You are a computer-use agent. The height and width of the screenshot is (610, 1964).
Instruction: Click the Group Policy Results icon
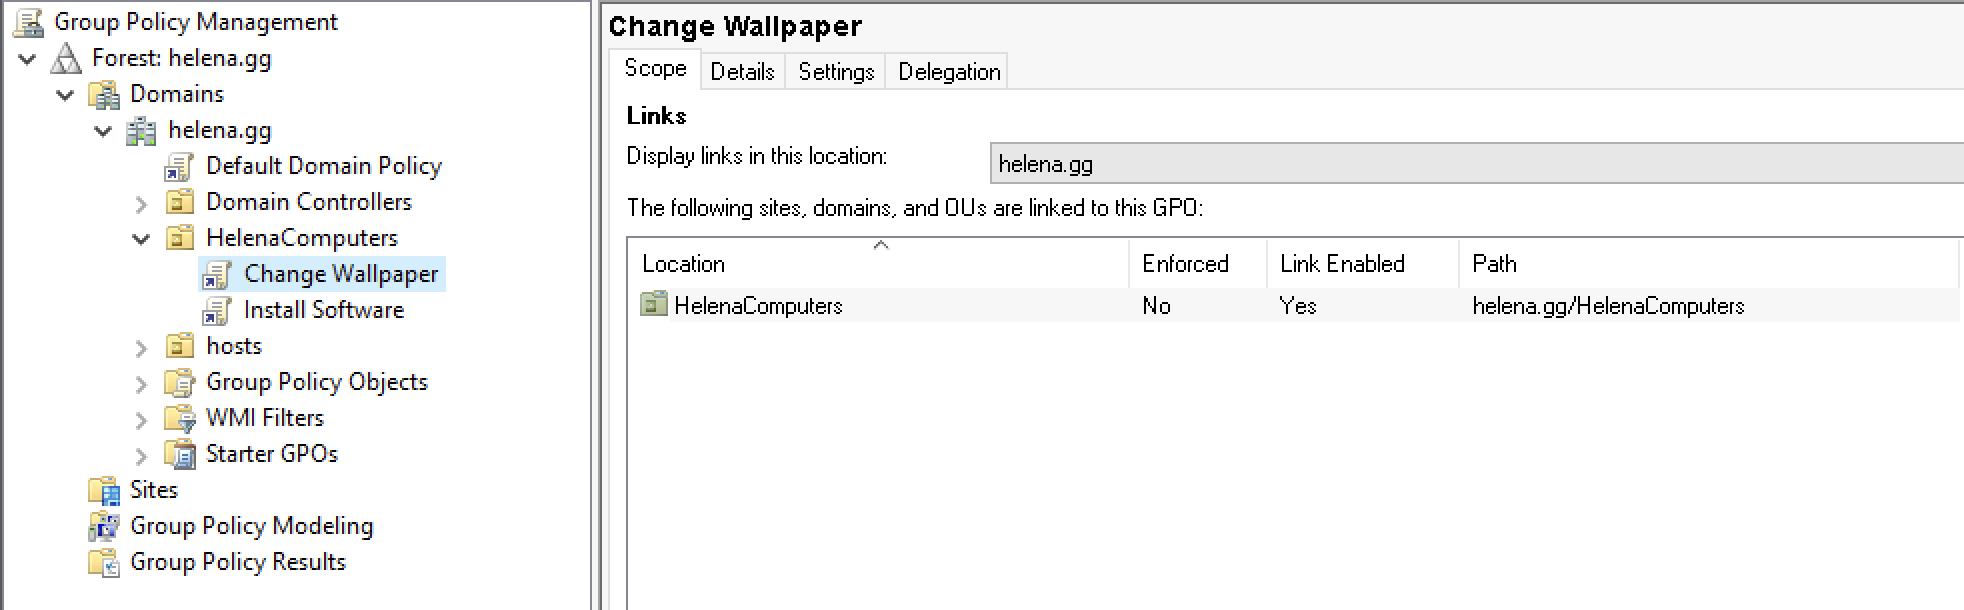click(104, 562)
